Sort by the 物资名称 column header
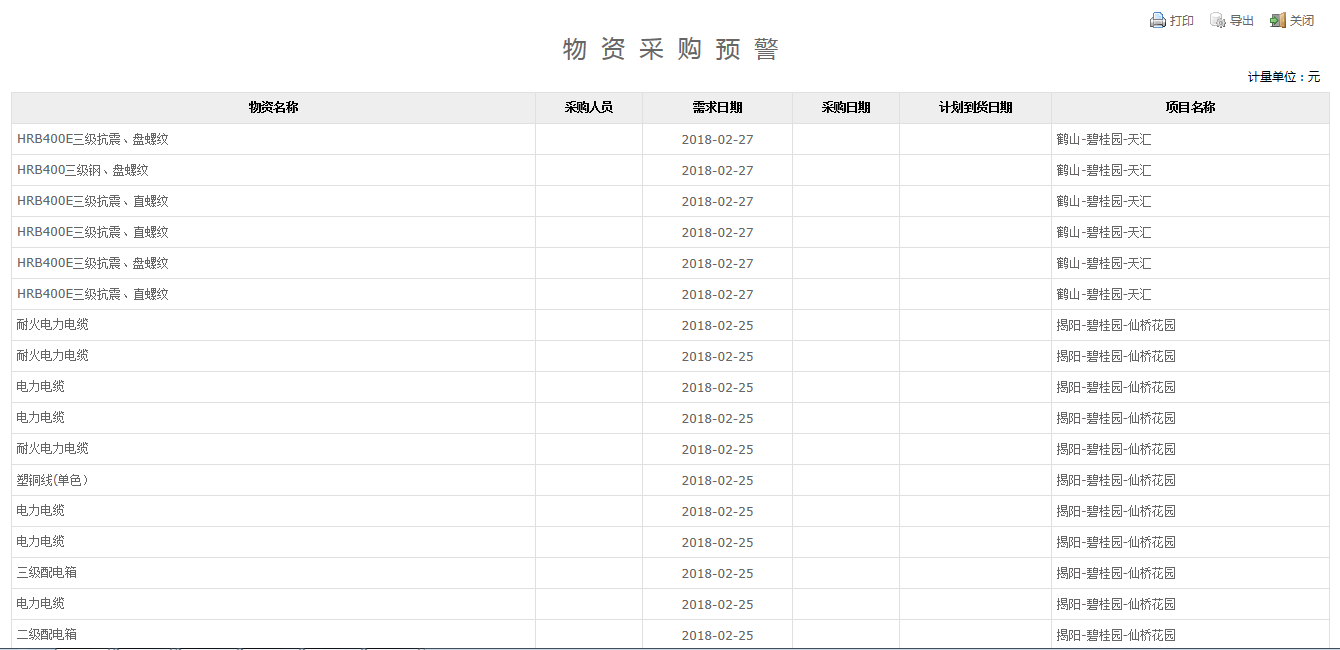Screen dimensions: 1340x650 [x=273, y=108]
